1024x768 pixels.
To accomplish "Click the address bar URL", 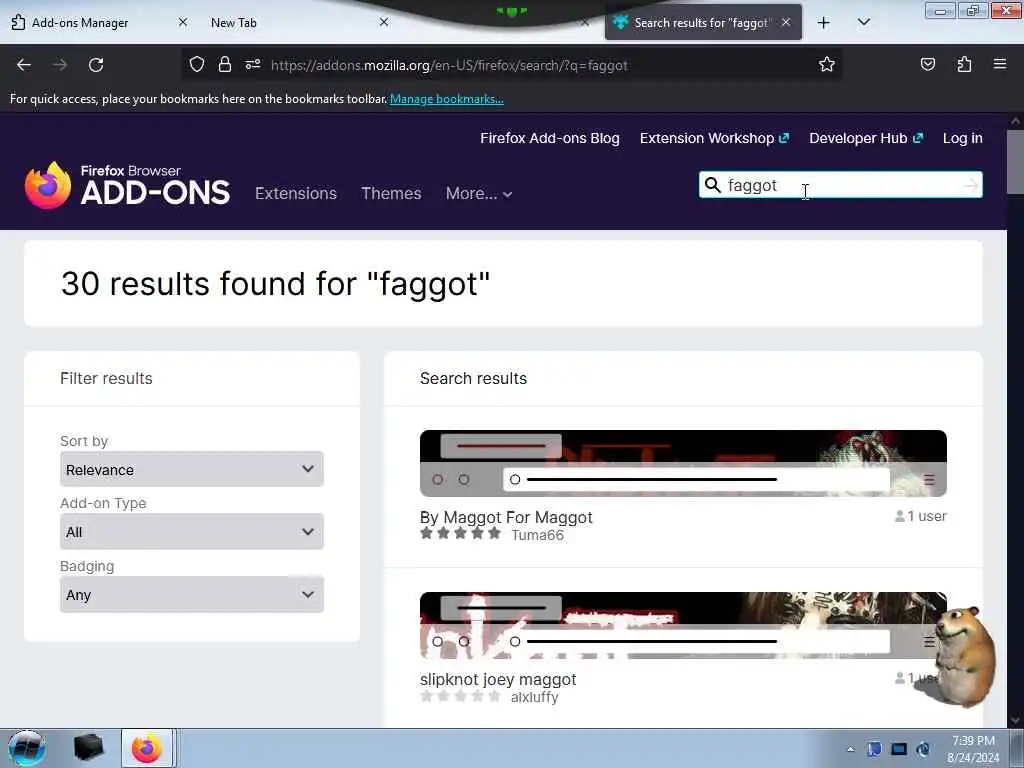I will 449,65.
